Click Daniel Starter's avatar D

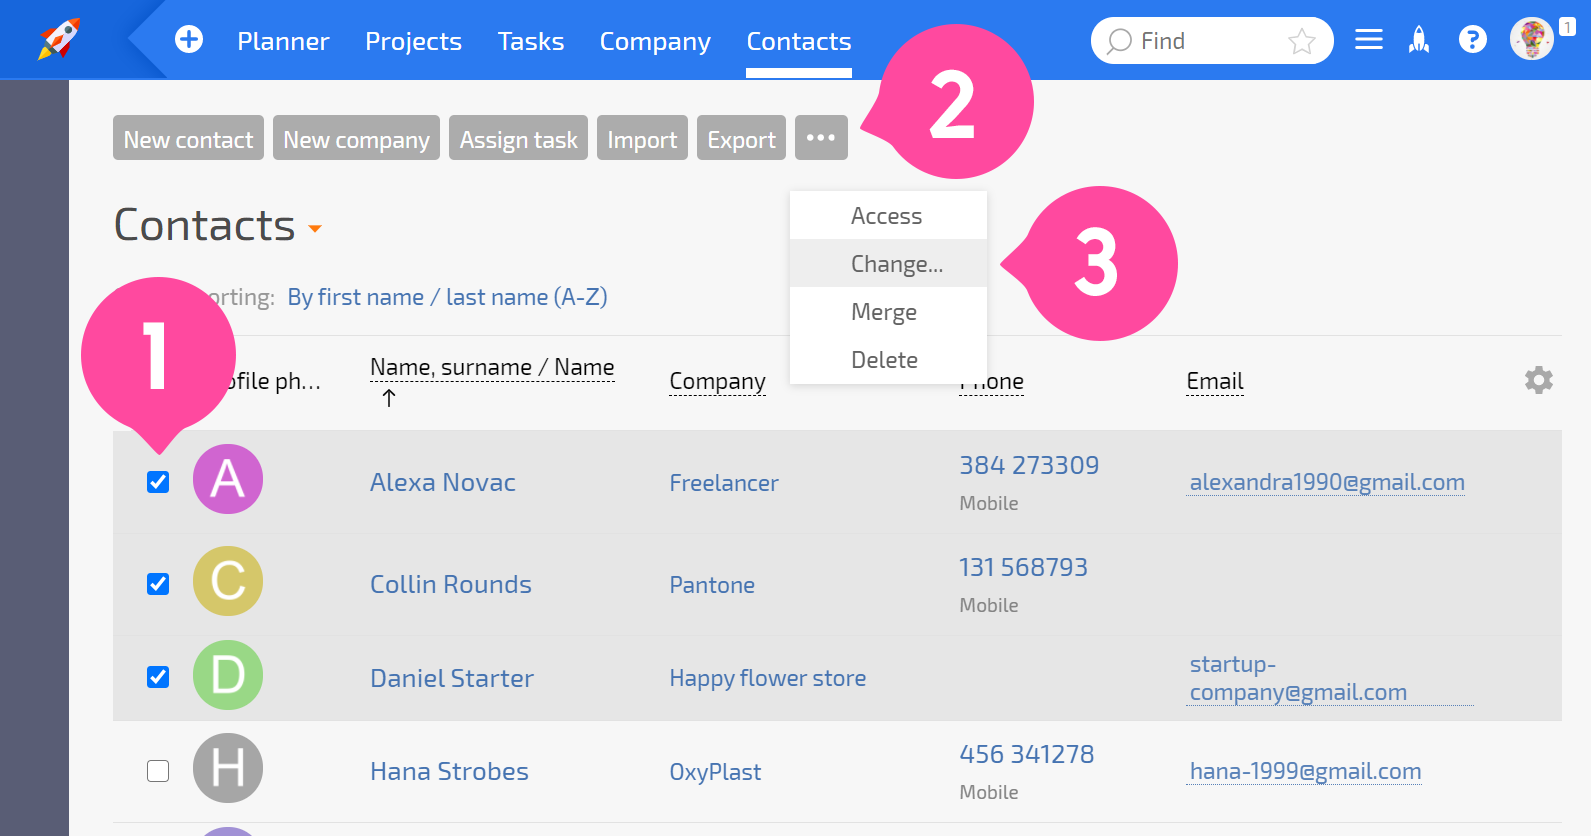(x=228, y=675)
